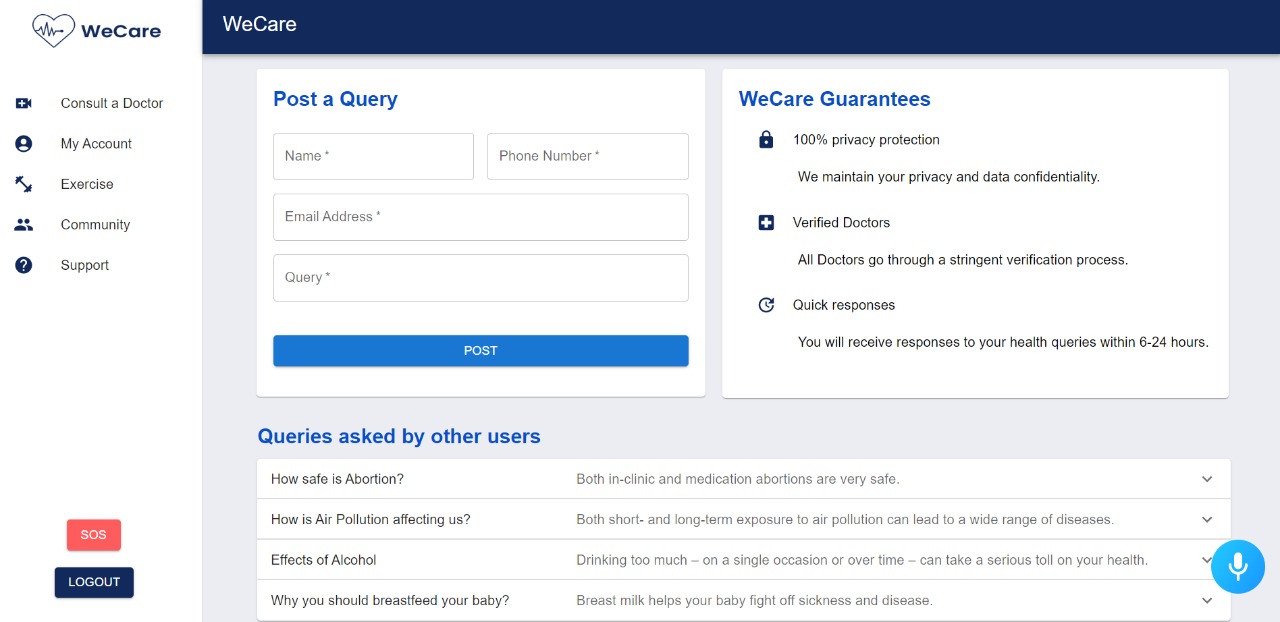This screenshot has width=1280, height=622.
Task: Click the WeCare heart logo in sidebar
Action: (53, 30)
